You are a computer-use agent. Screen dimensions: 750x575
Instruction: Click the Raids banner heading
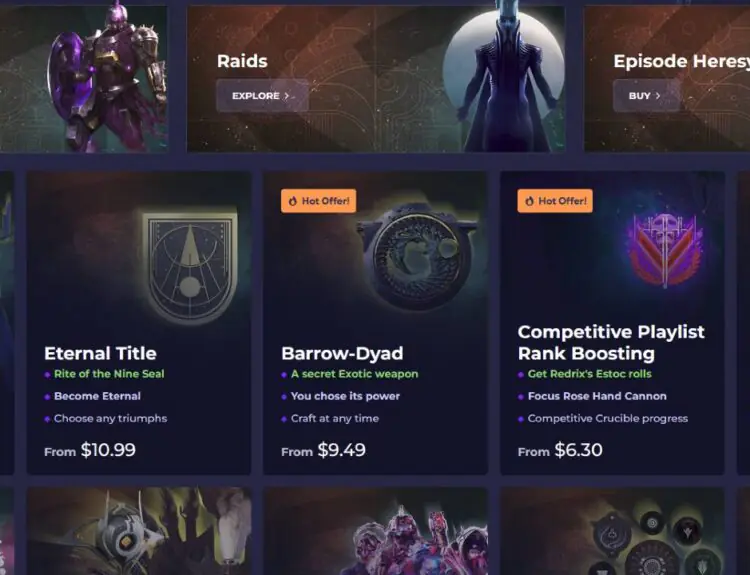(242, 61)
